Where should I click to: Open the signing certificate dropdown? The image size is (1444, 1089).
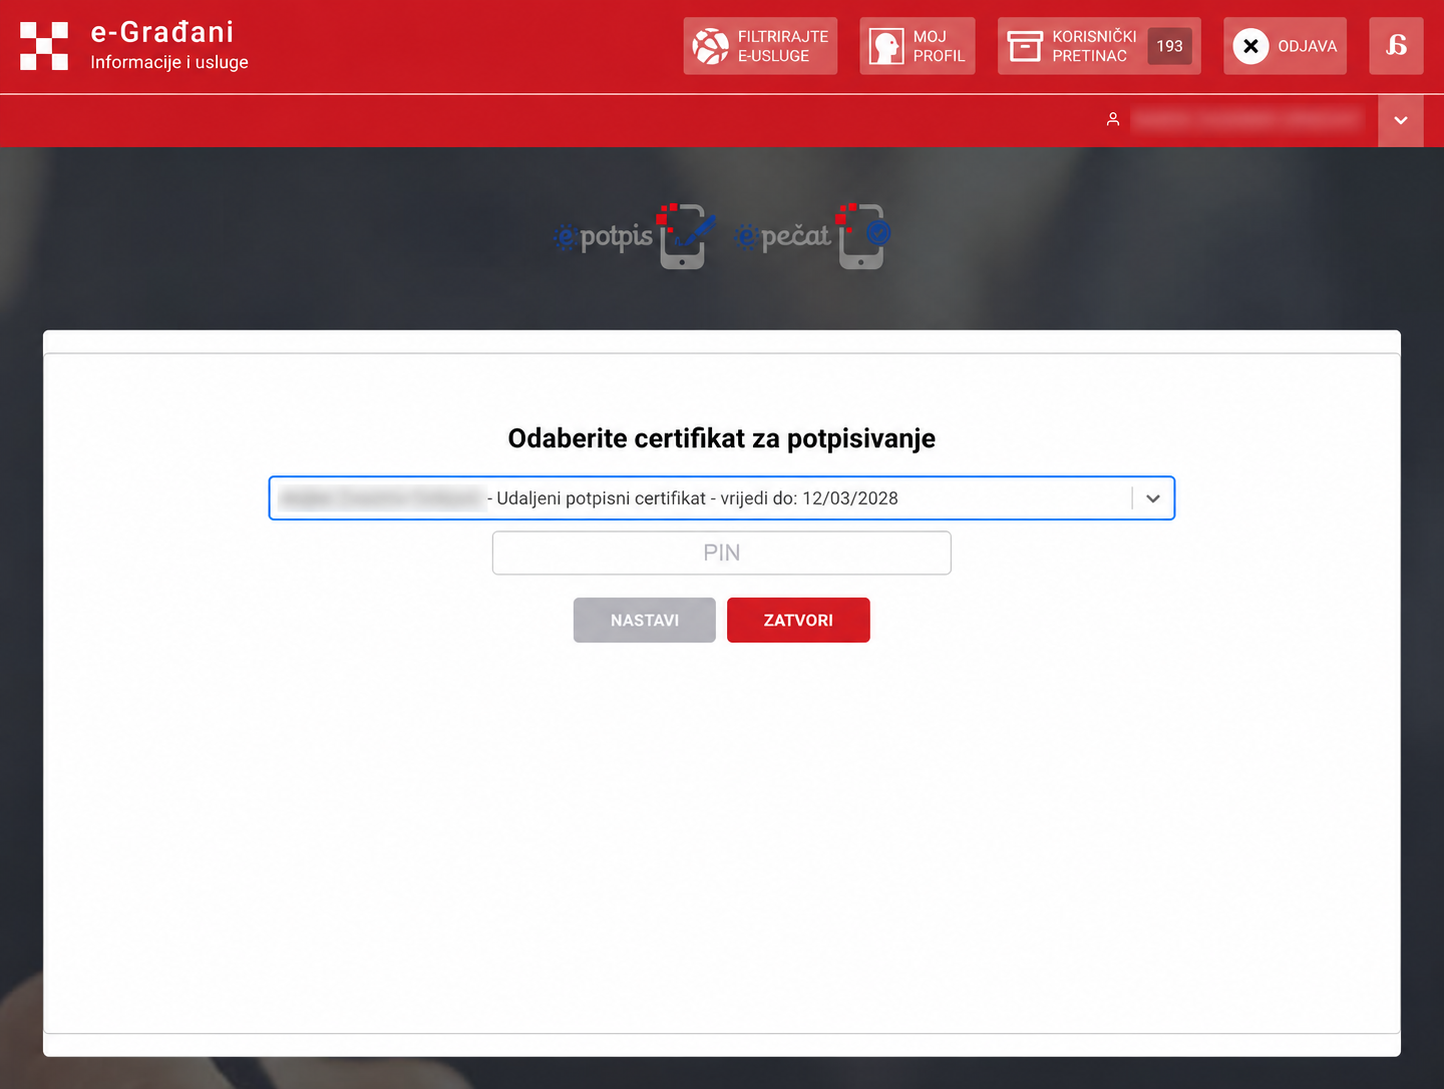[721, 498]
